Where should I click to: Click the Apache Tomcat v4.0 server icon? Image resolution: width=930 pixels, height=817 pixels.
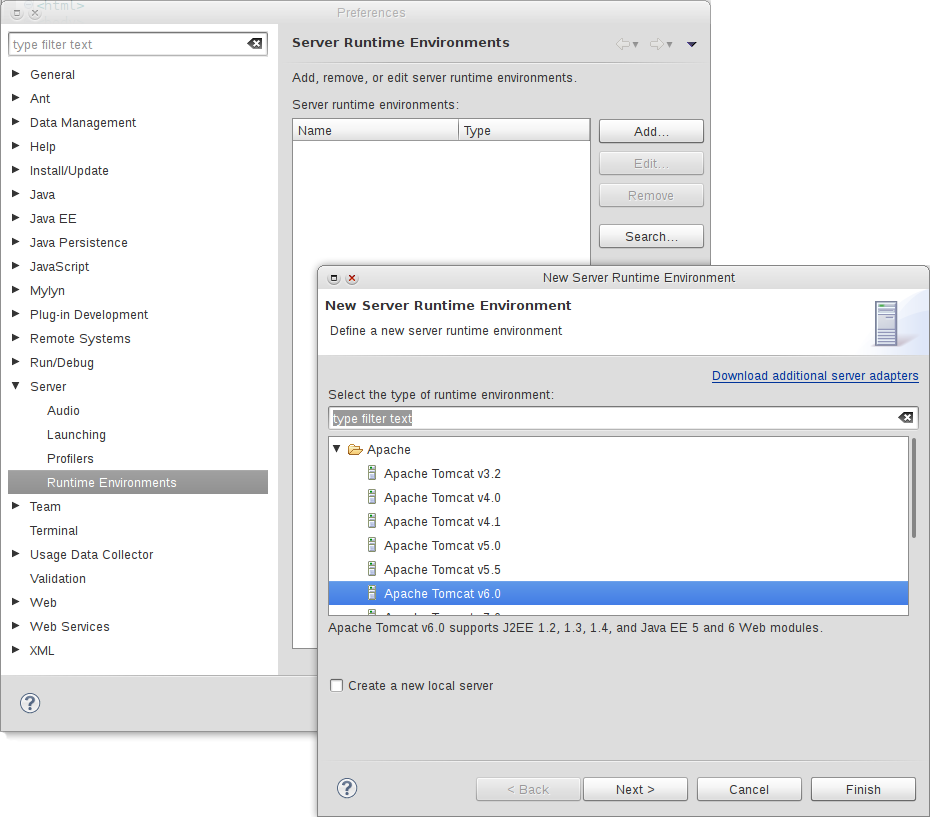372,497
